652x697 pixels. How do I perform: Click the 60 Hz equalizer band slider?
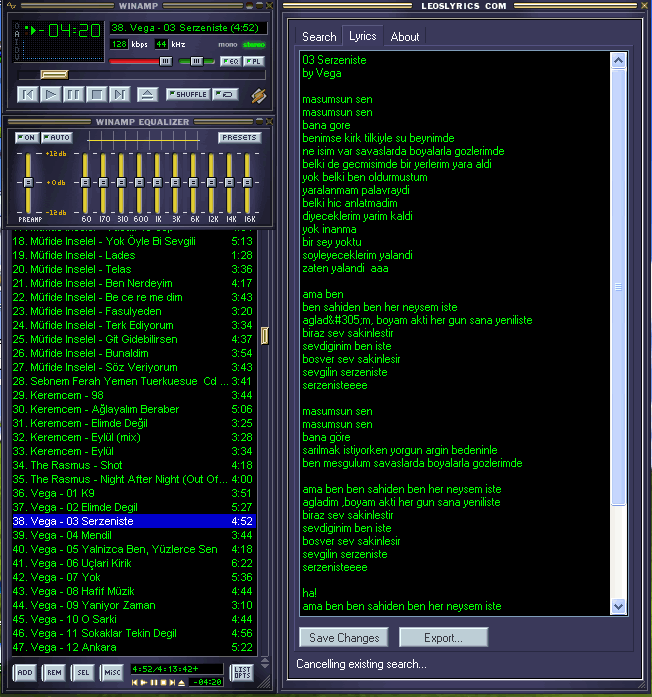(85, 182)
